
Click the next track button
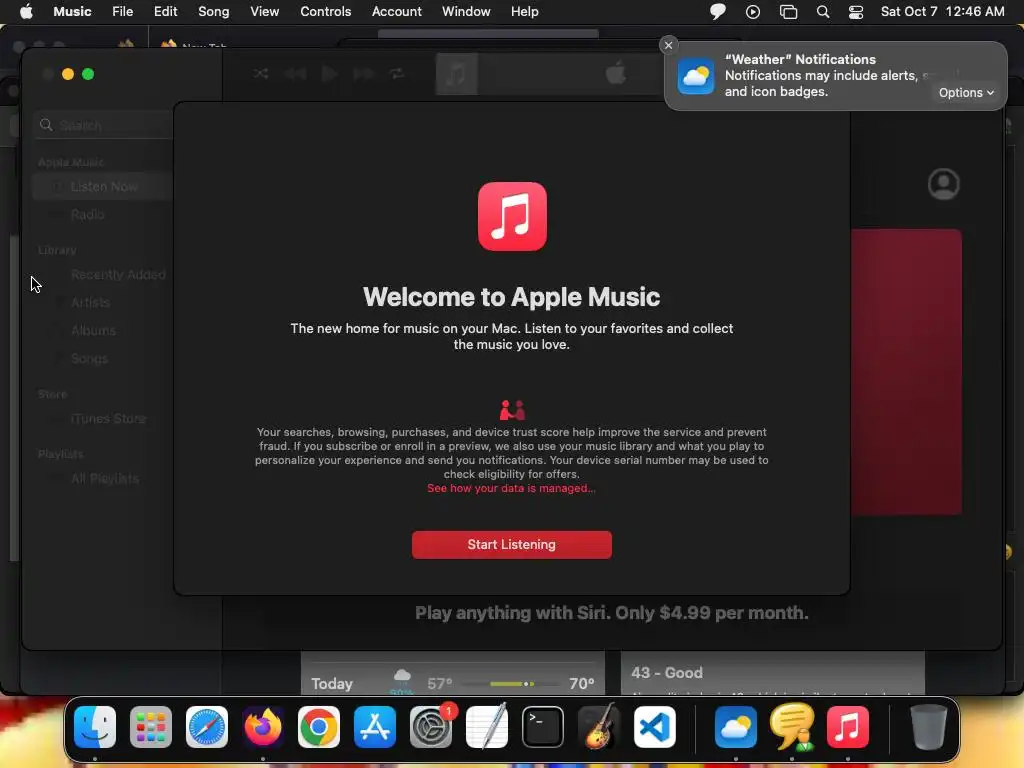click(363, 73)
